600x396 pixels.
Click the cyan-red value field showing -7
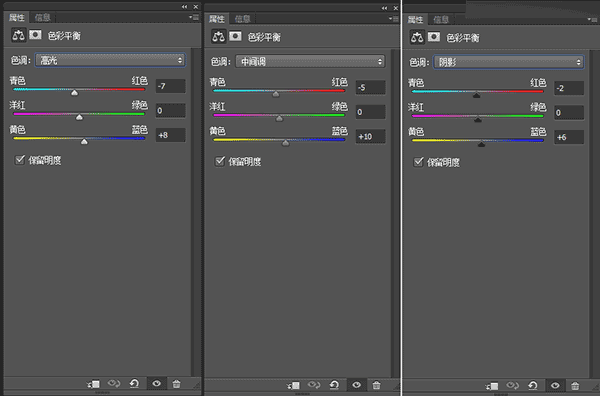click(171, 86)
